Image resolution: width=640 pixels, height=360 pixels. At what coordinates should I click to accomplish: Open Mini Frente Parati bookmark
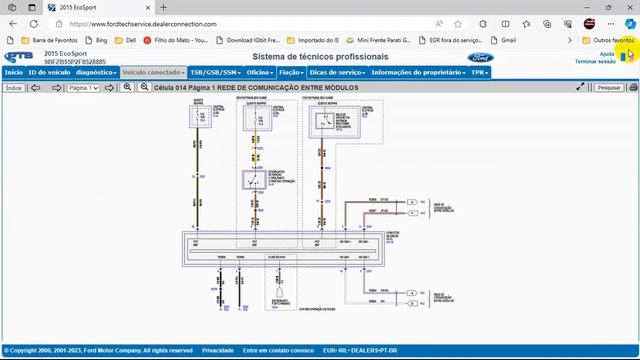click(x=378, y=40)
